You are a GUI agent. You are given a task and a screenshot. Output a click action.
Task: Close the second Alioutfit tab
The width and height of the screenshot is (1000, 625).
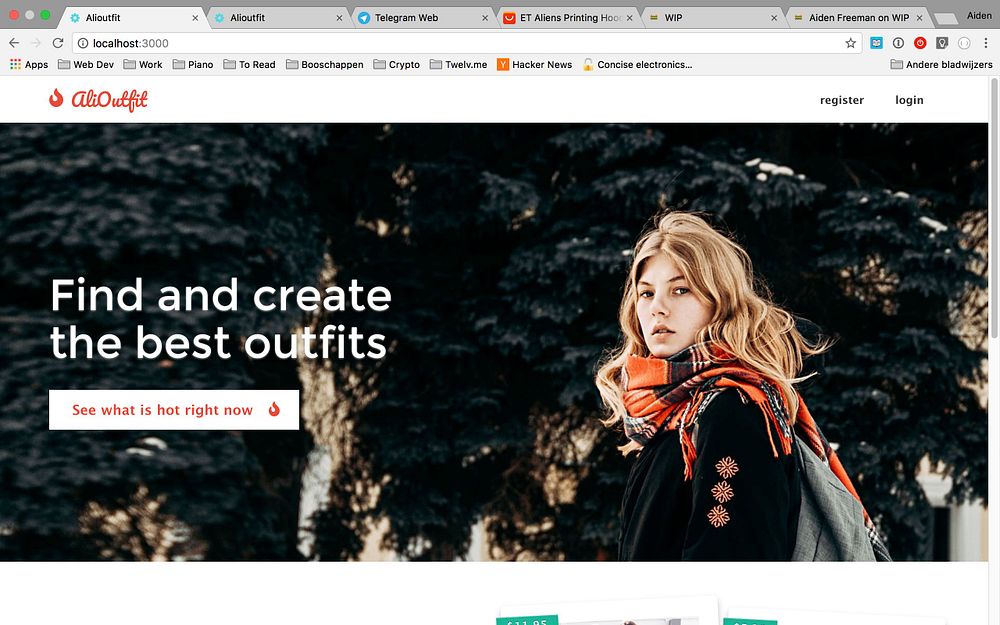point(339,18)
